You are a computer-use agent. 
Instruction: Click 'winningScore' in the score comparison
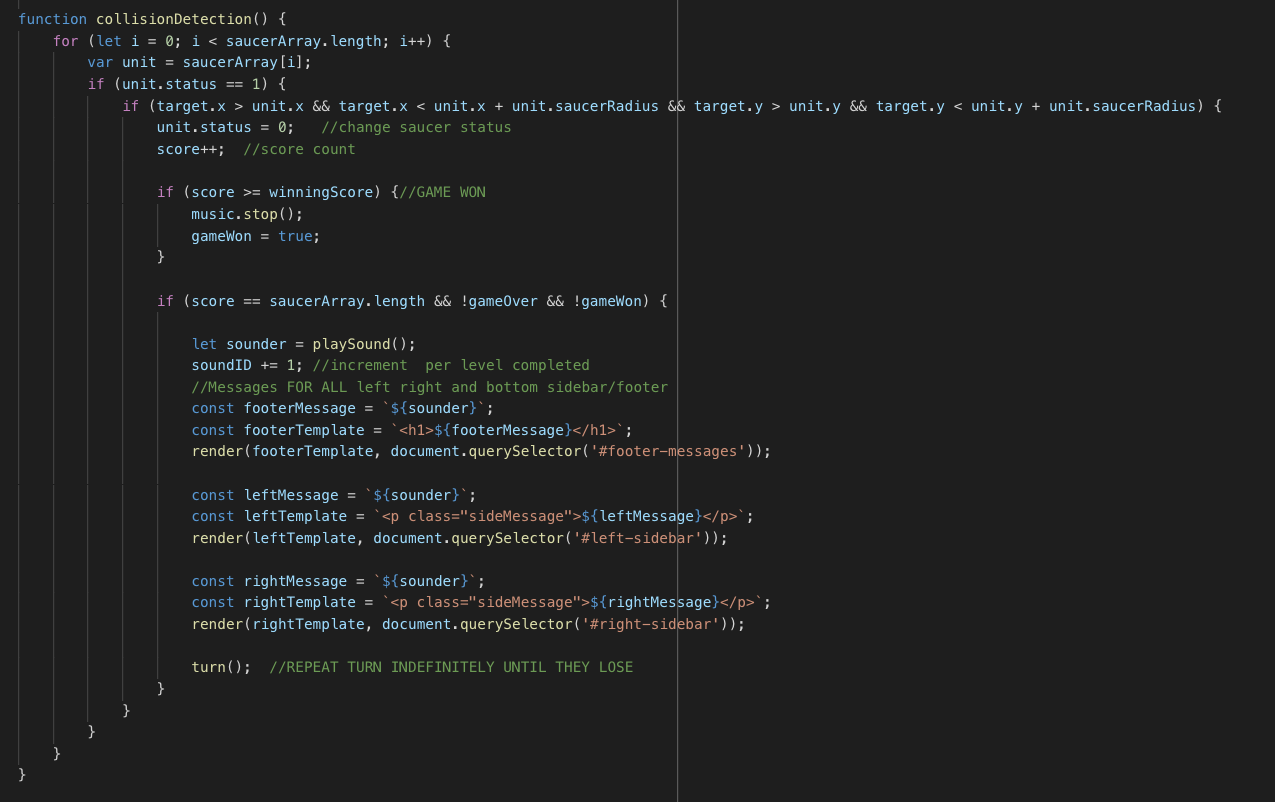tap(320, 192)
